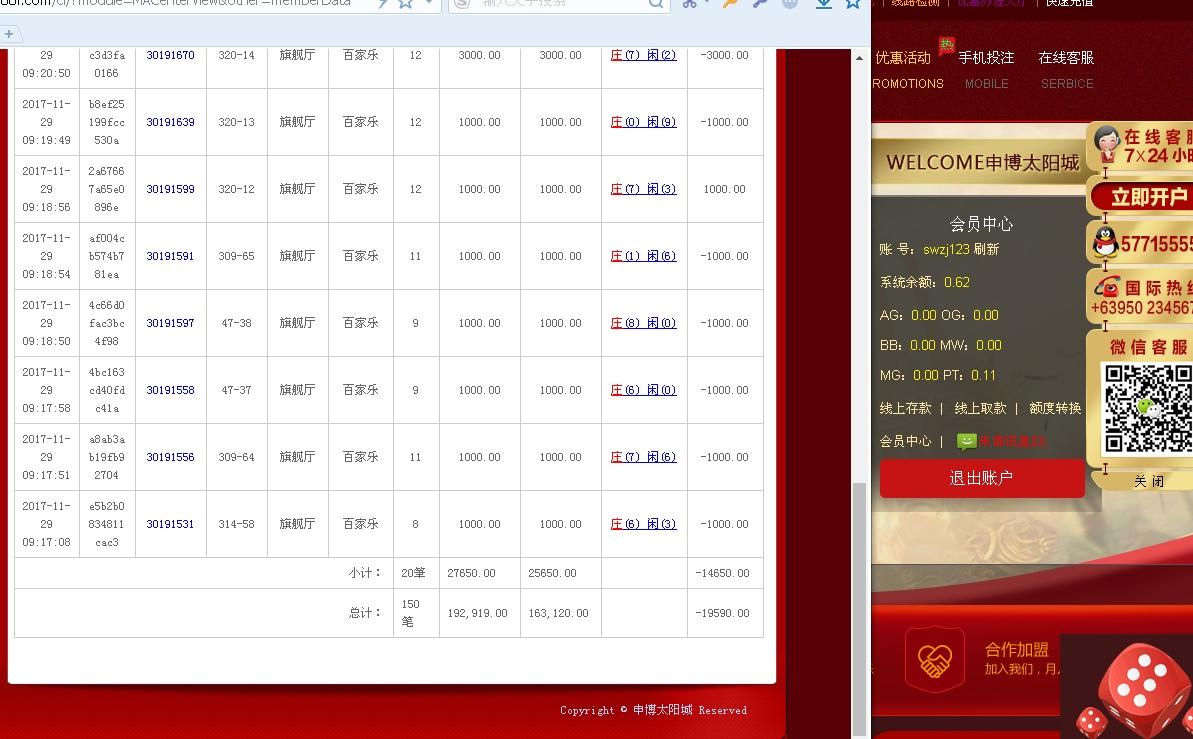1193x739 pixels.
Task: Open the 优惠活动 promotions menu
Action: tap(903, 58)
